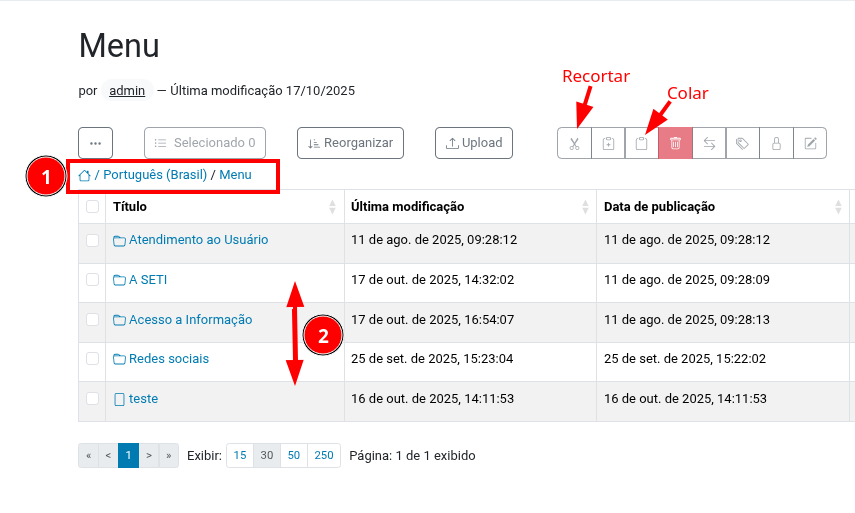Image resolution: width=855 pixels, height=513 pixels.
Task: Click the 'Menu' page heading
Action: (119, 45)
